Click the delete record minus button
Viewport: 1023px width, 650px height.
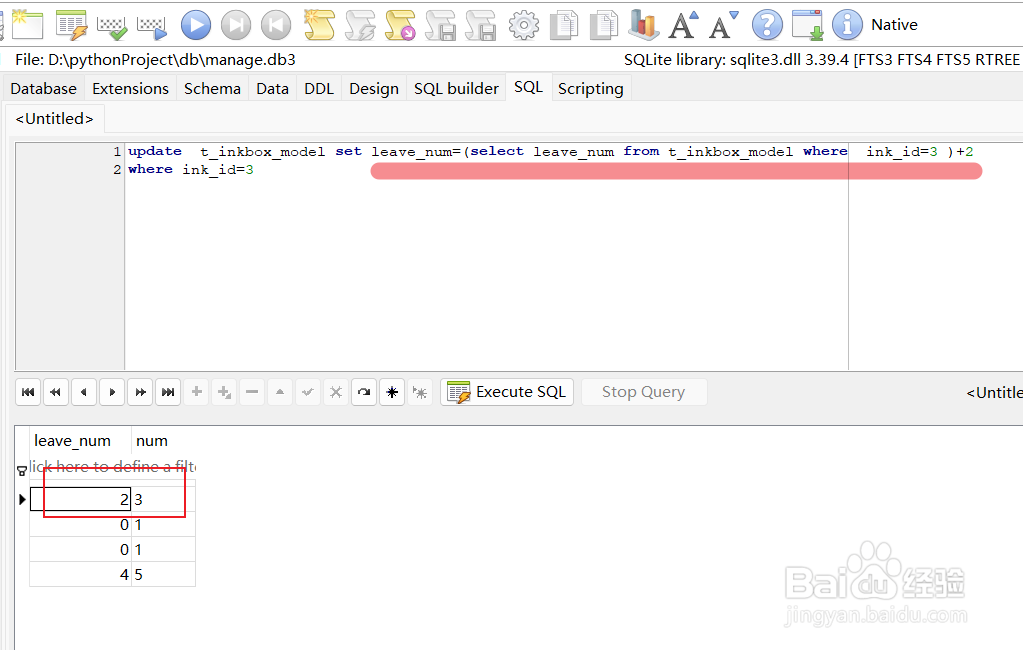(252, 392)
